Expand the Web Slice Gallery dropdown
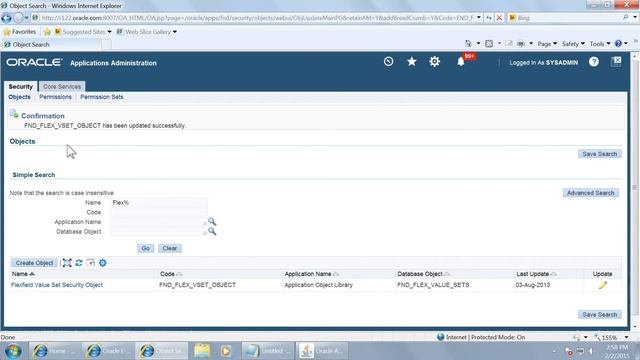This screenshot has height=360, width=640. (175, 32)
